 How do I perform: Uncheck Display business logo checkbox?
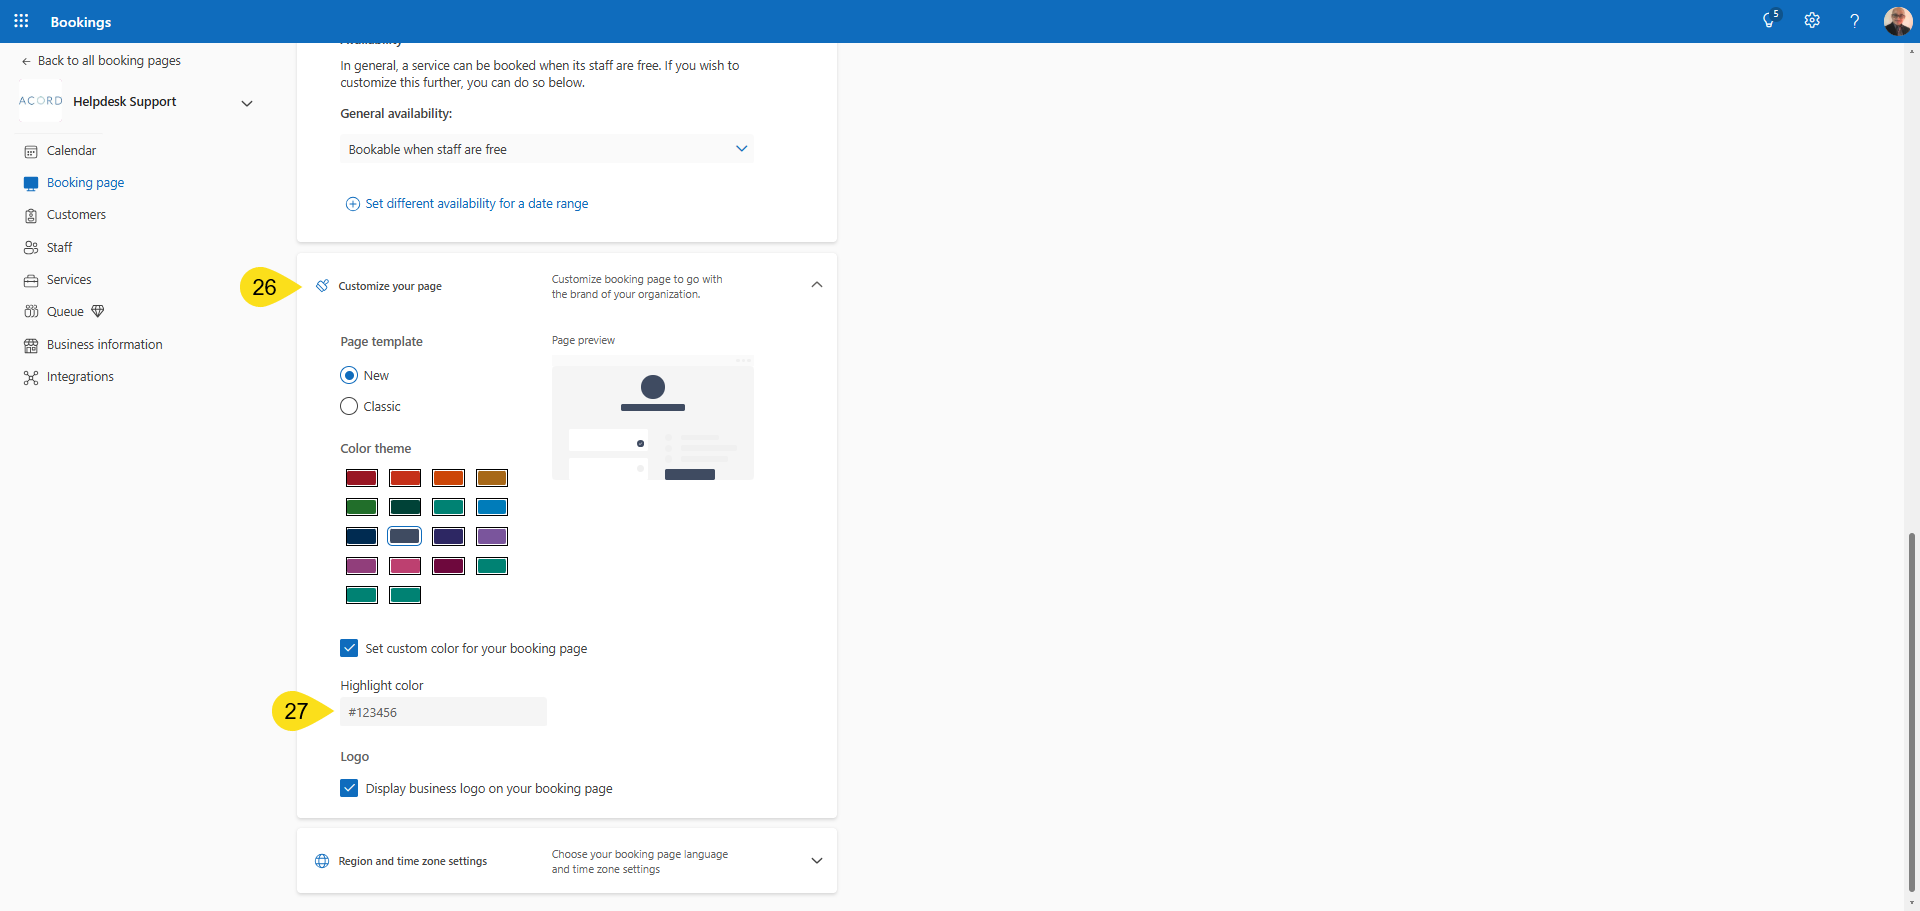349,788
